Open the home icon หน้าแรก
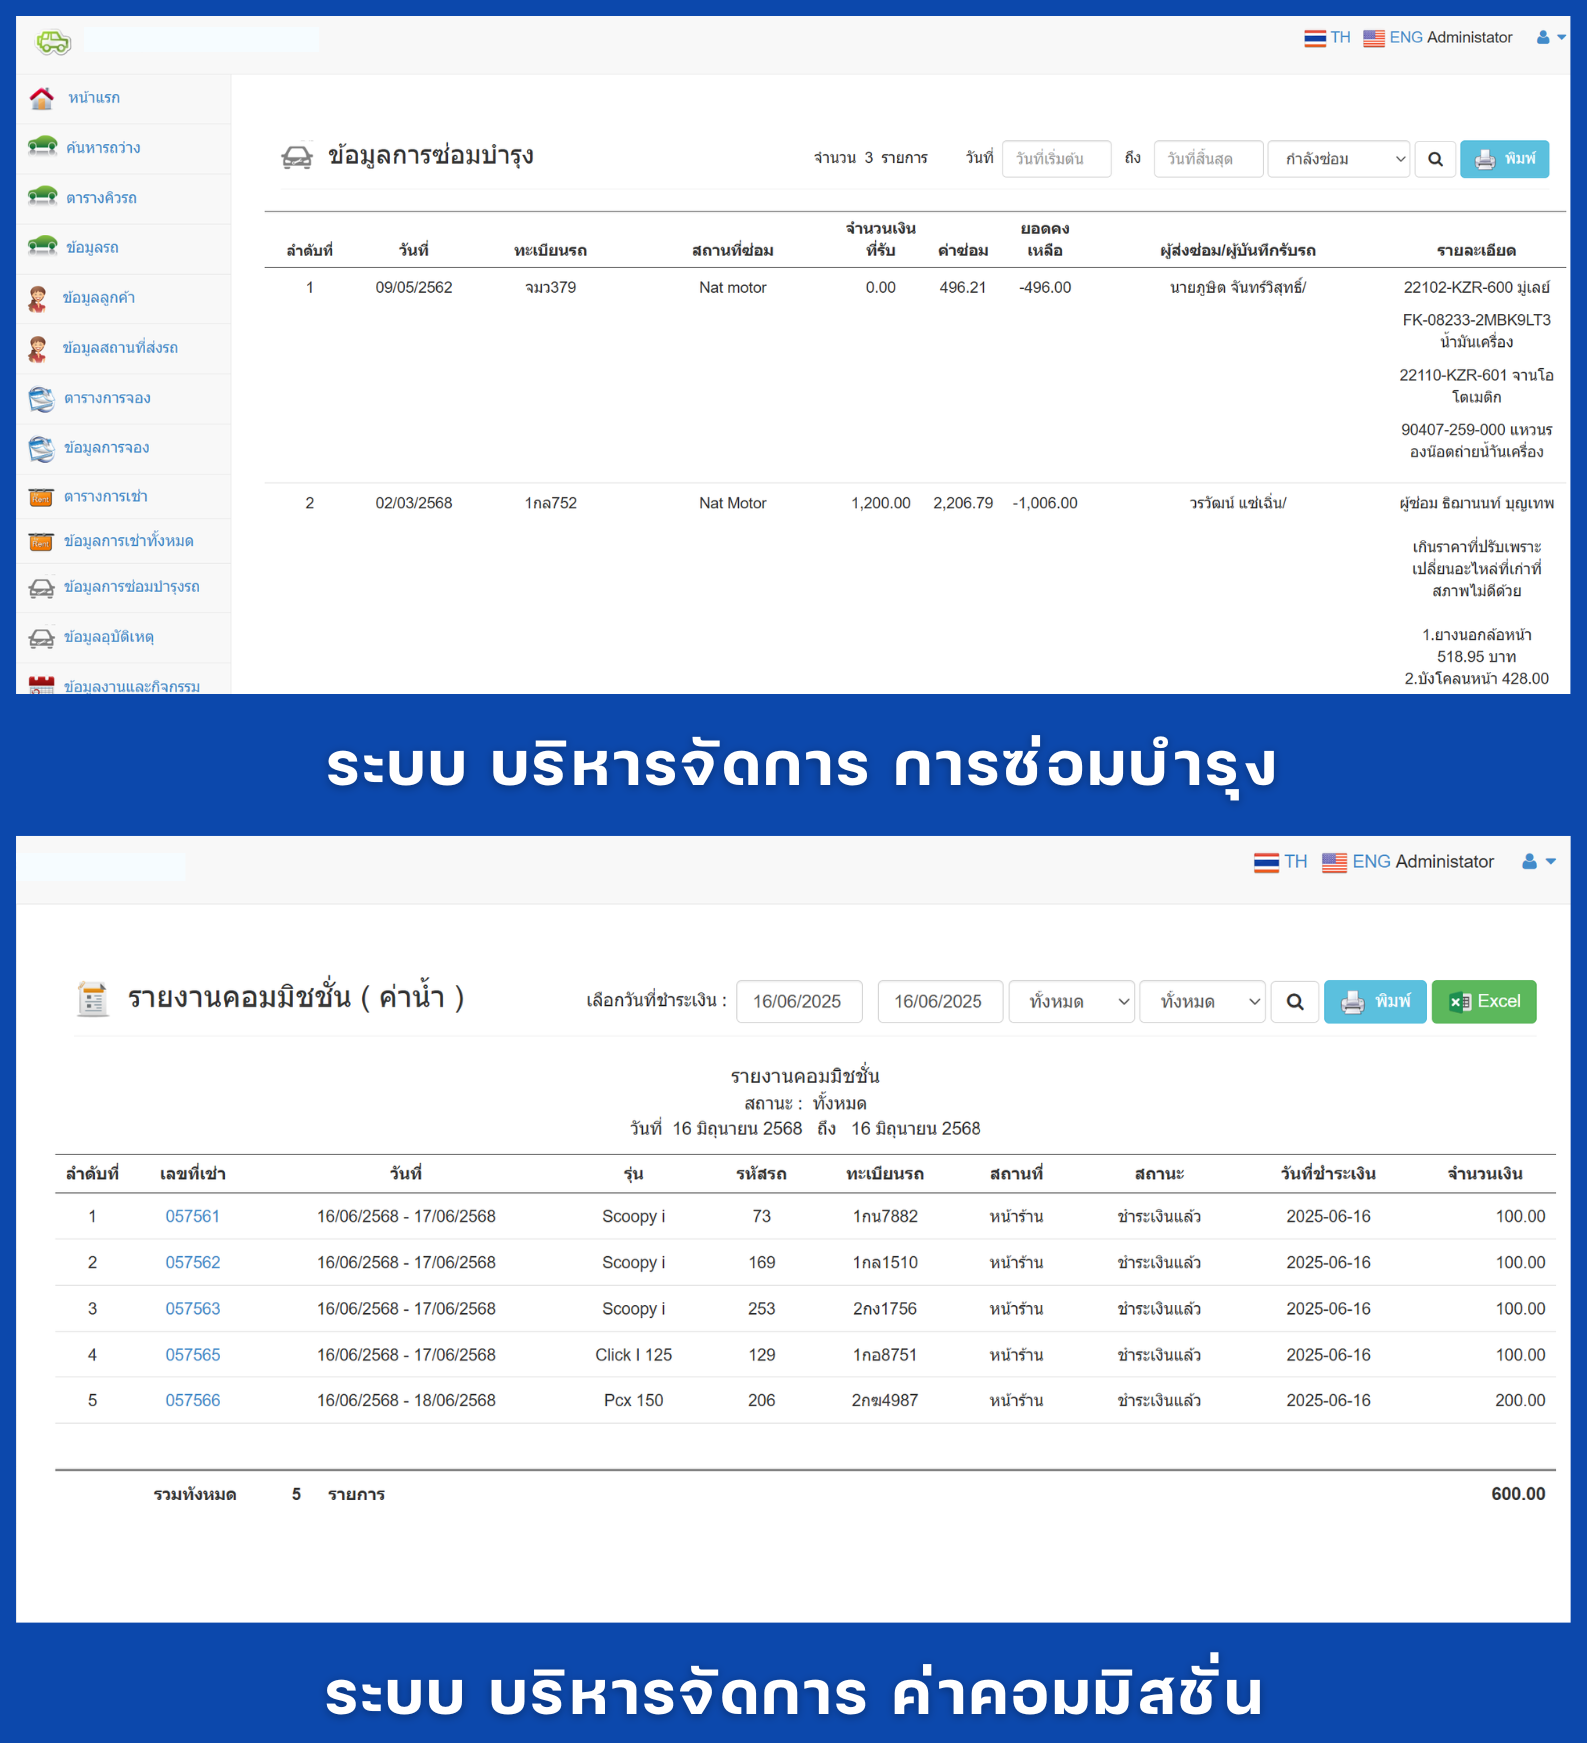 pyautogui.click(x=42, y=98)
